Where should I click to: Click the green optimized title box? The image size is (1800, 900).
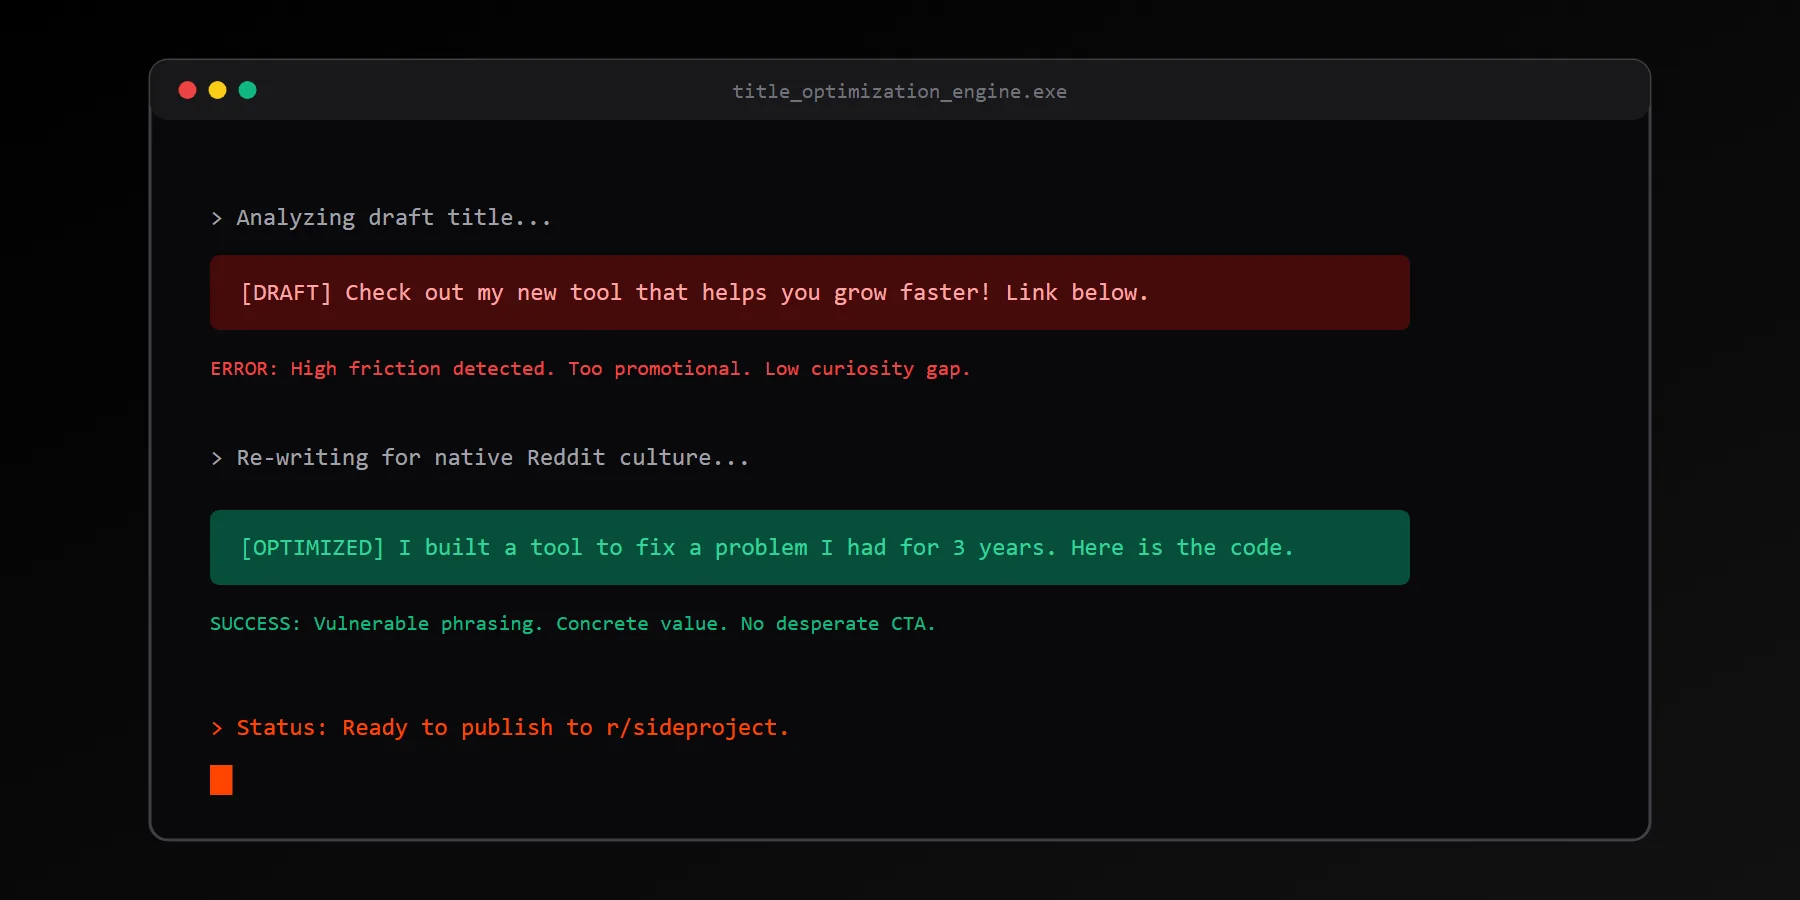810,547
